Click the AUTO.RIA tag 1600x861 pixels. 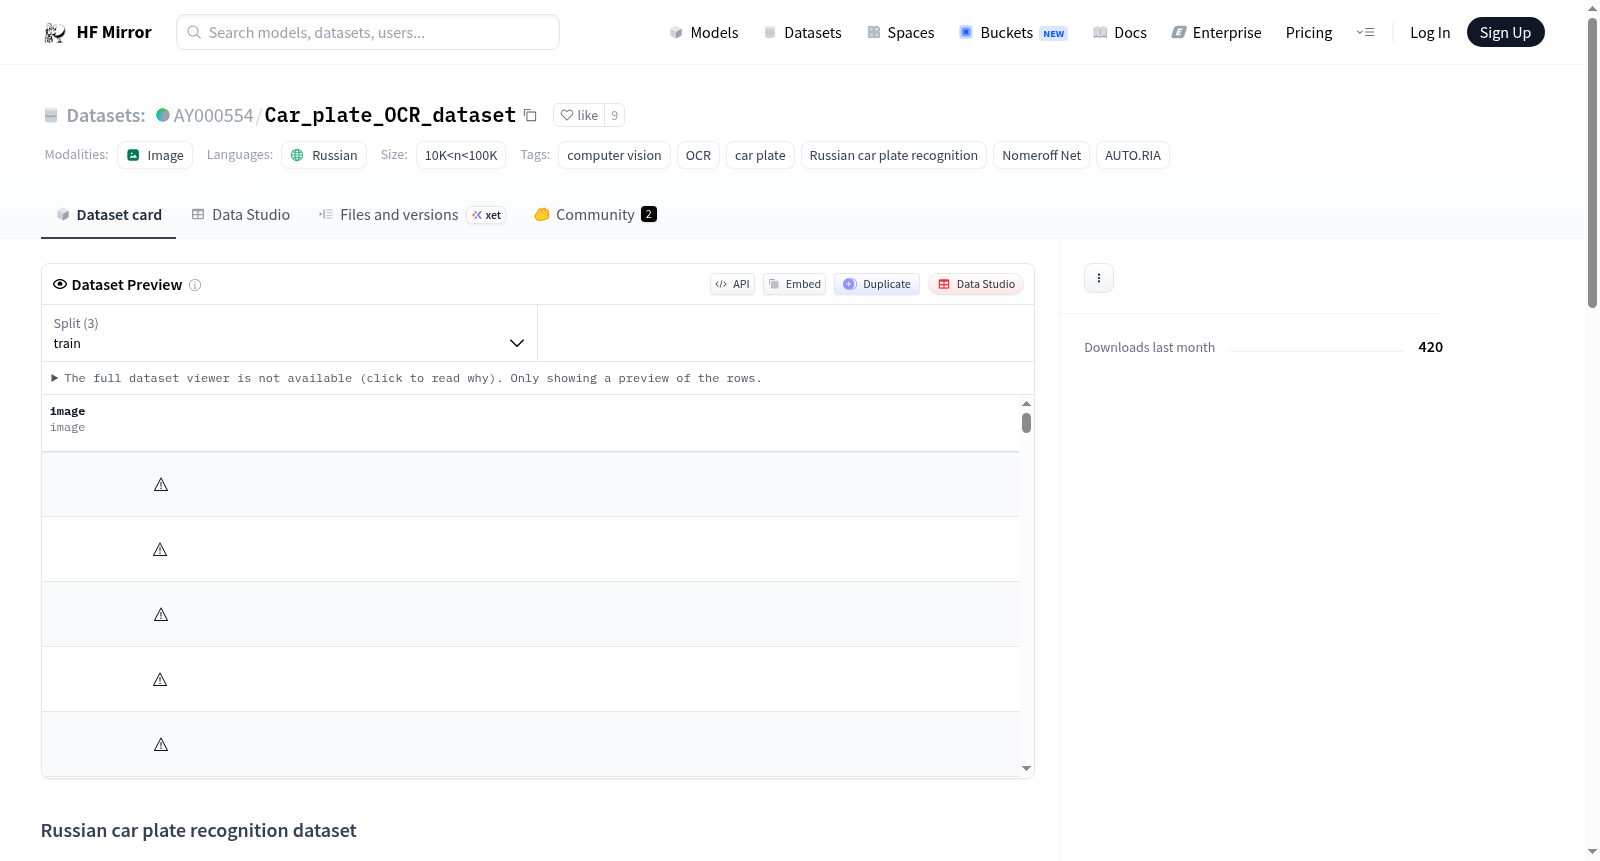(x=1133, y=155)
